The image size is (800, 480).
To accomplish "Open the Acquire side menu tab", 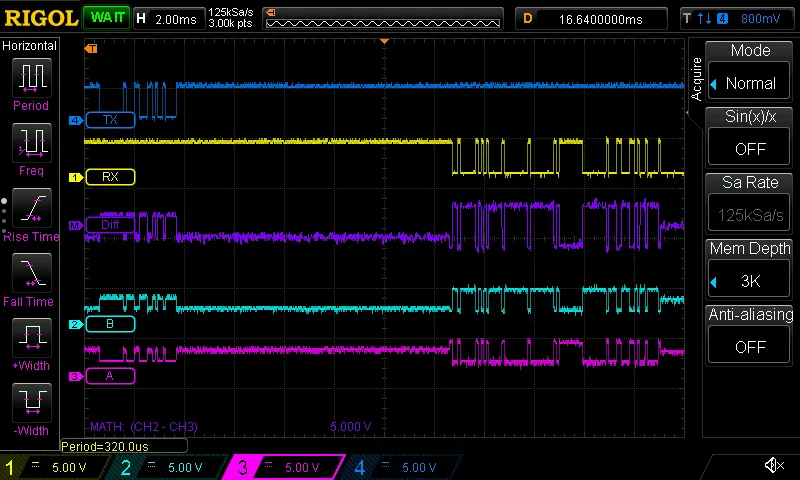I will point(696,78).
